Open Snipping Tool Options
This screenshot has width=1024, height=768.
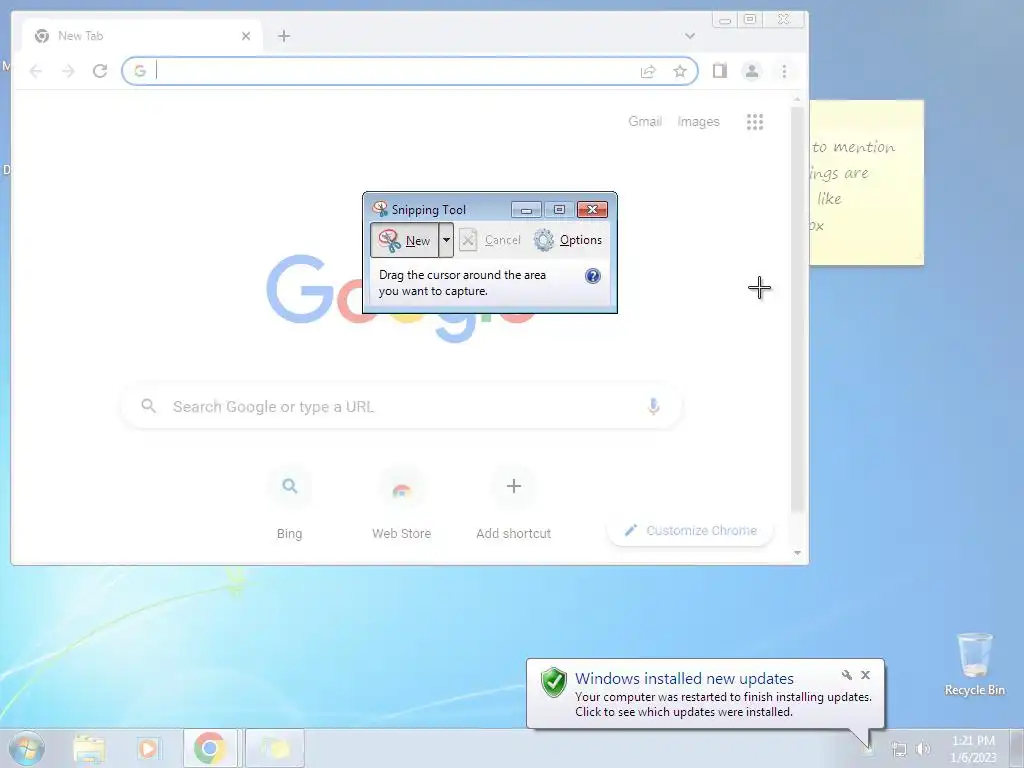(x=568, y=240)
